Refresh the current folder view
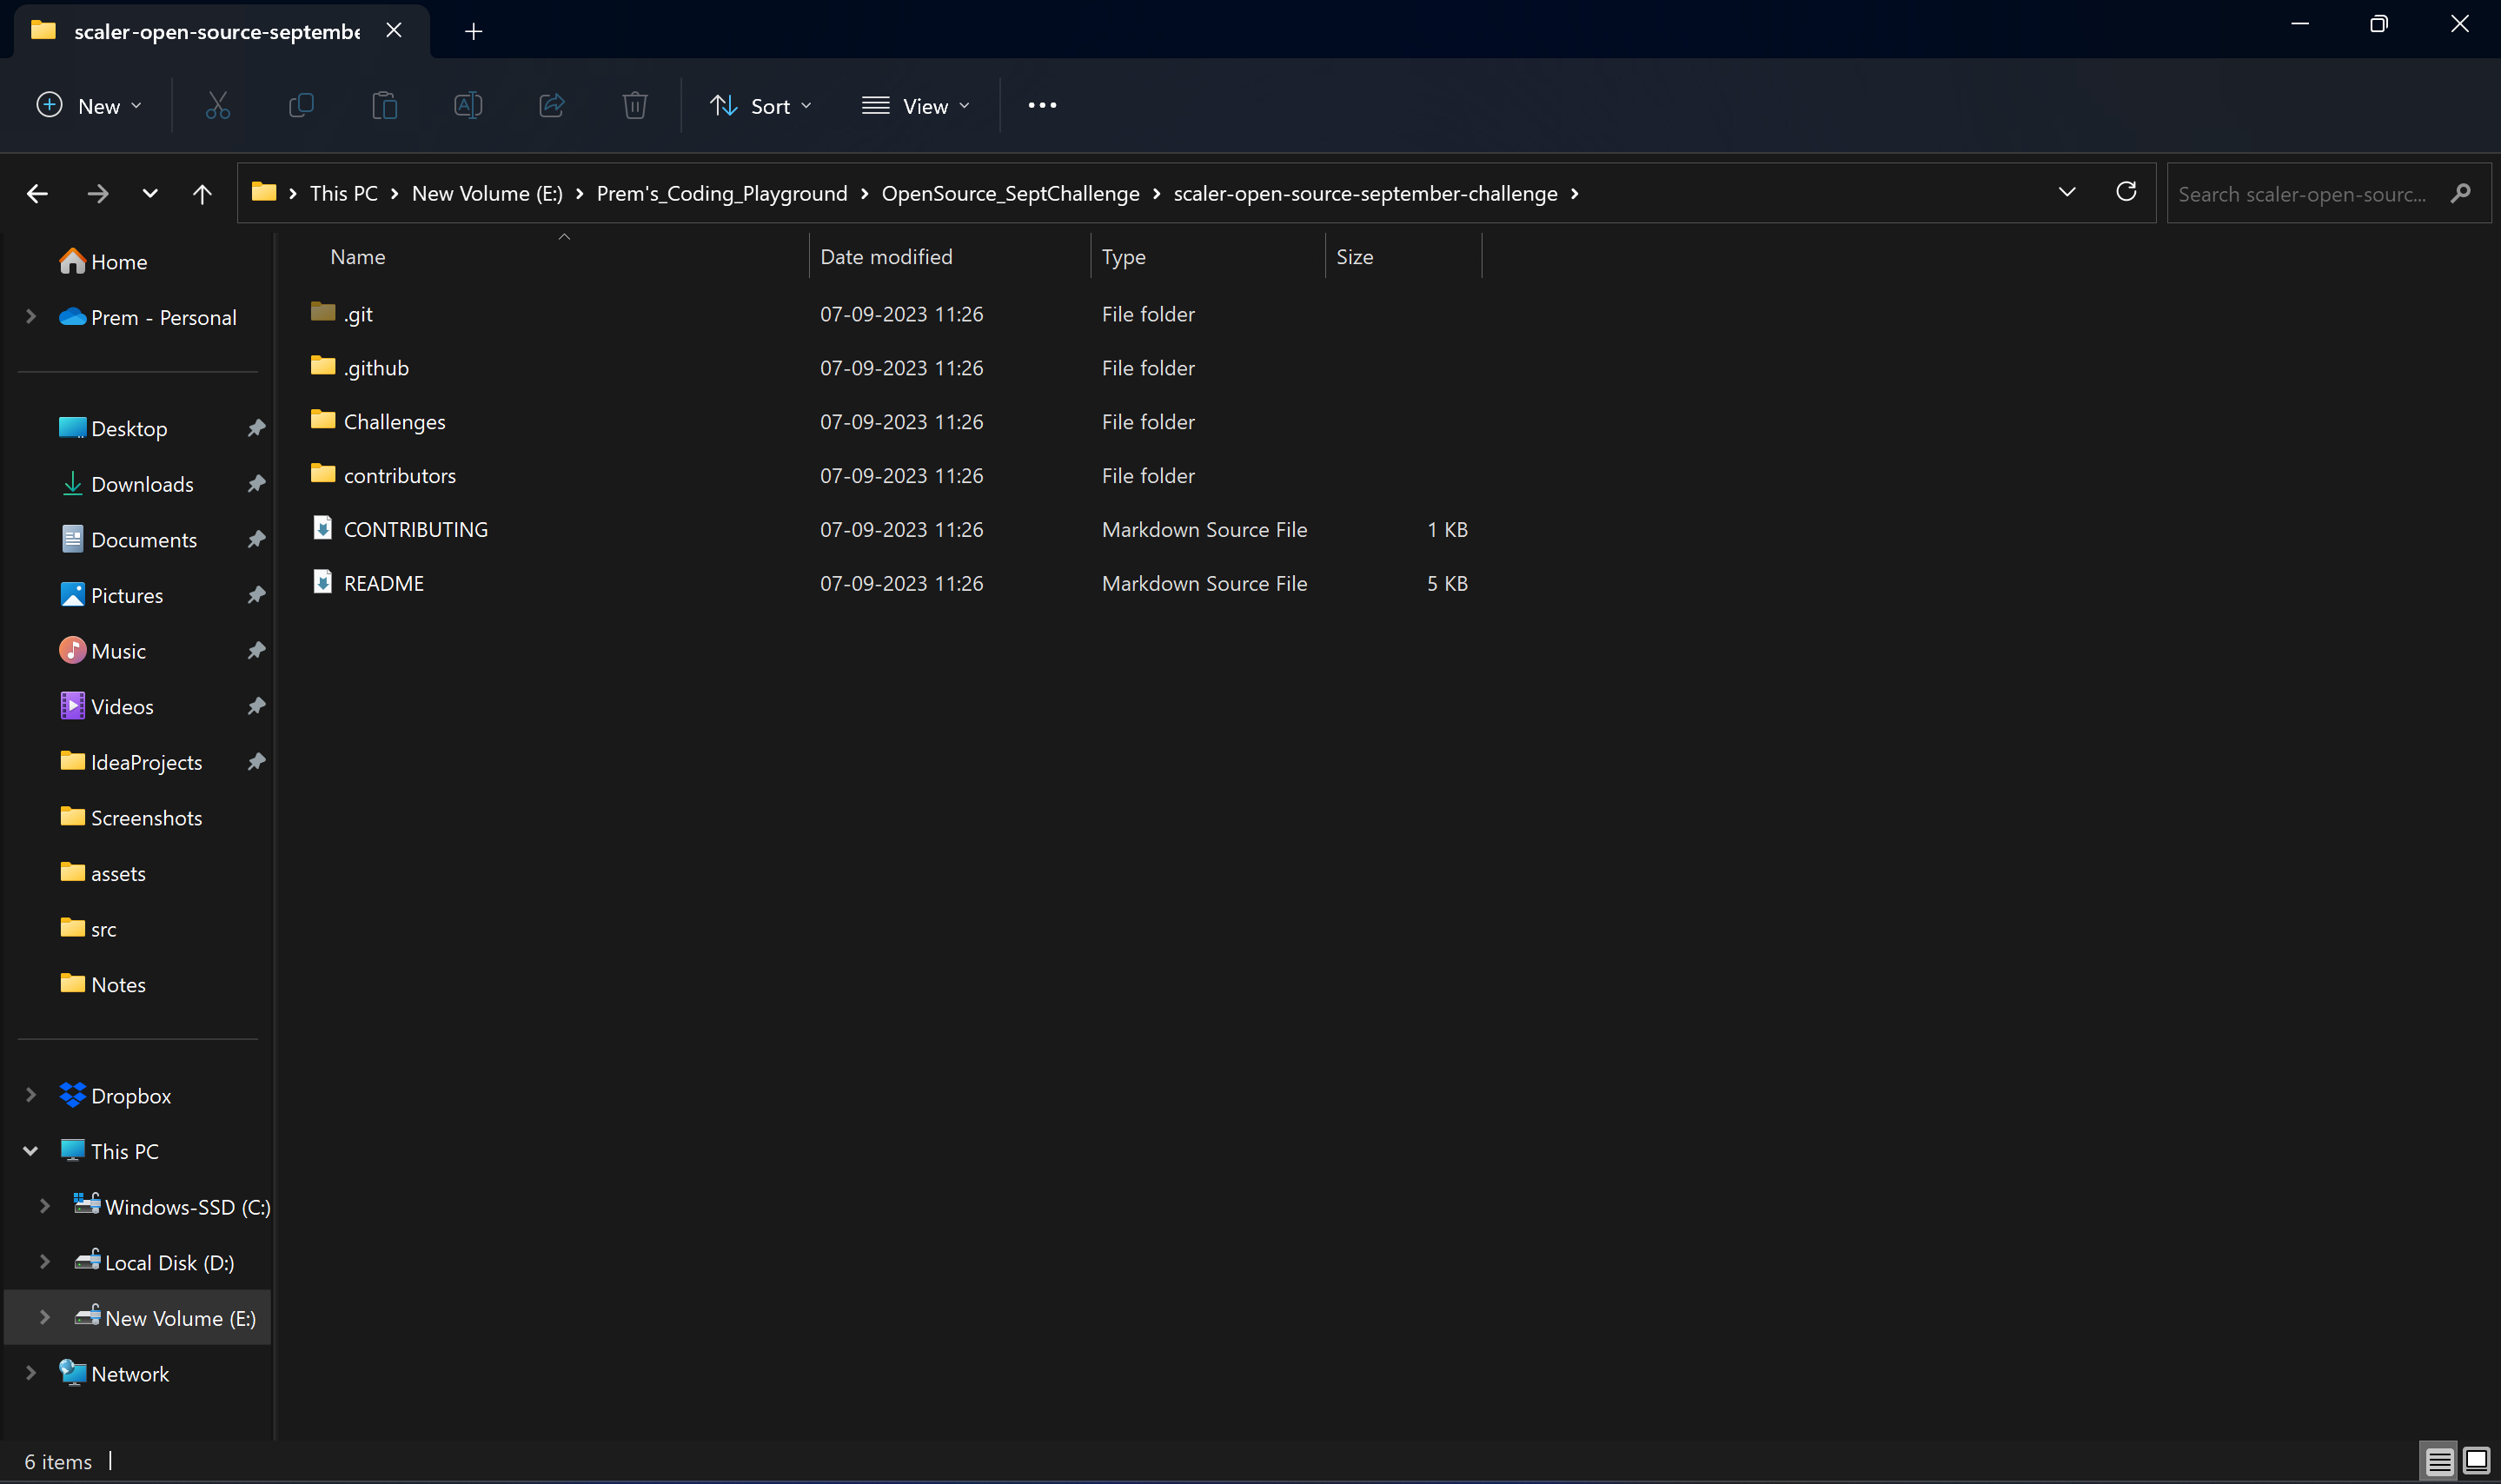 2126,192
